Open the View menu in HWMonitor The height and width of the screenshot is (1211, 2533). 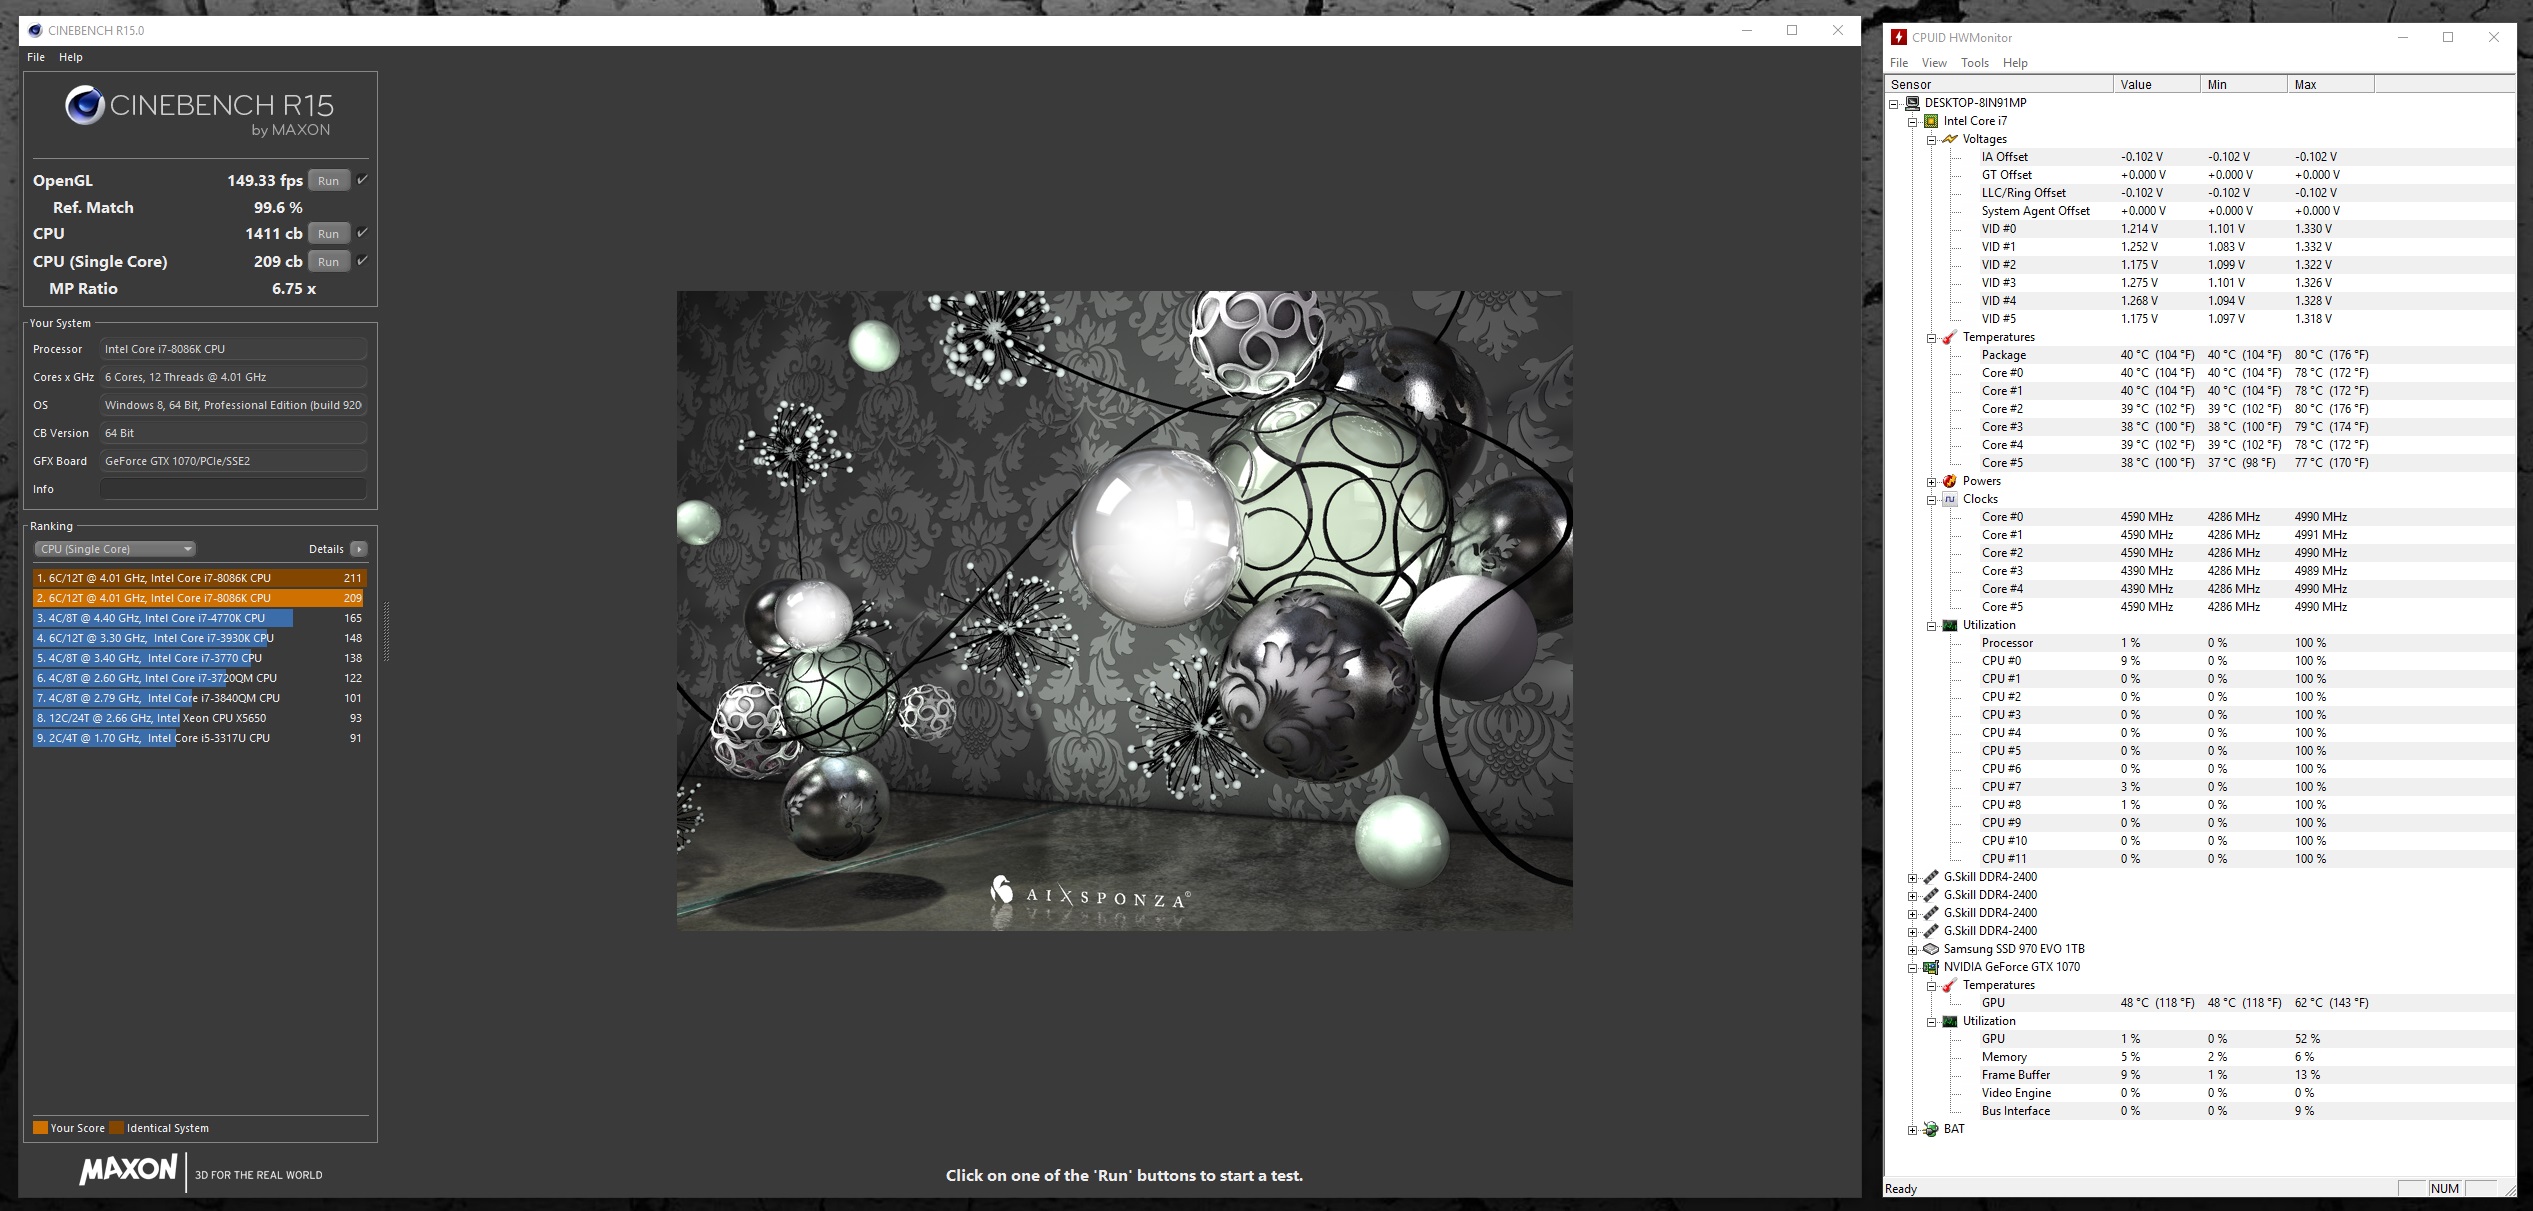pyautogui.click(x=1934, y=63)
